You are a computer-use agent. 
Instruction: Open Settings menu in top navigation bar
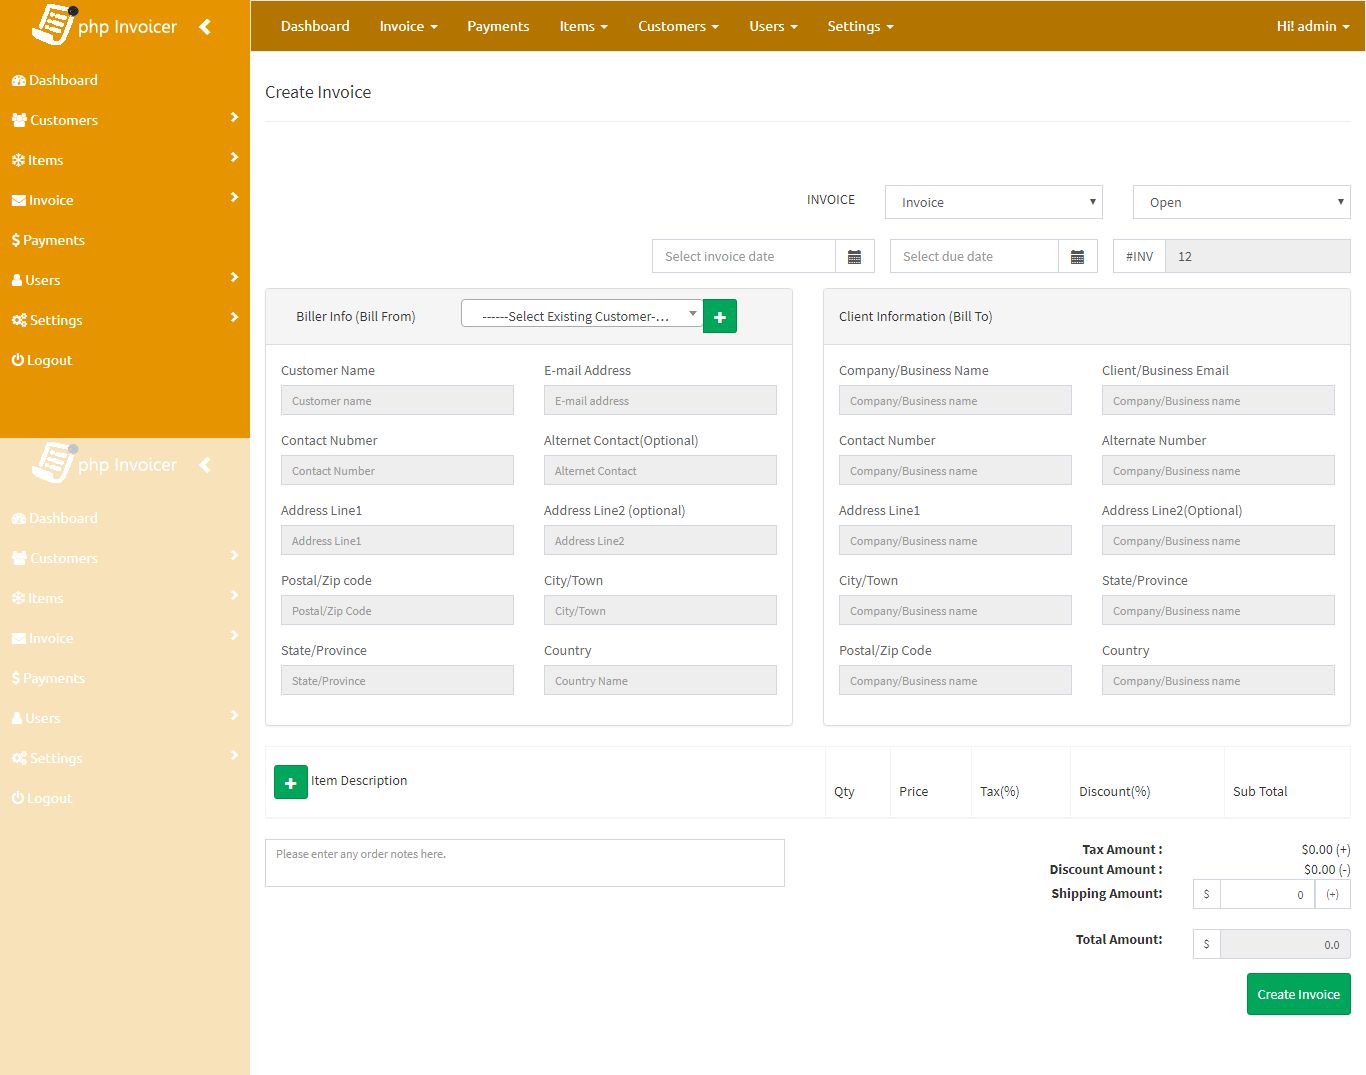tap(860, 26)
